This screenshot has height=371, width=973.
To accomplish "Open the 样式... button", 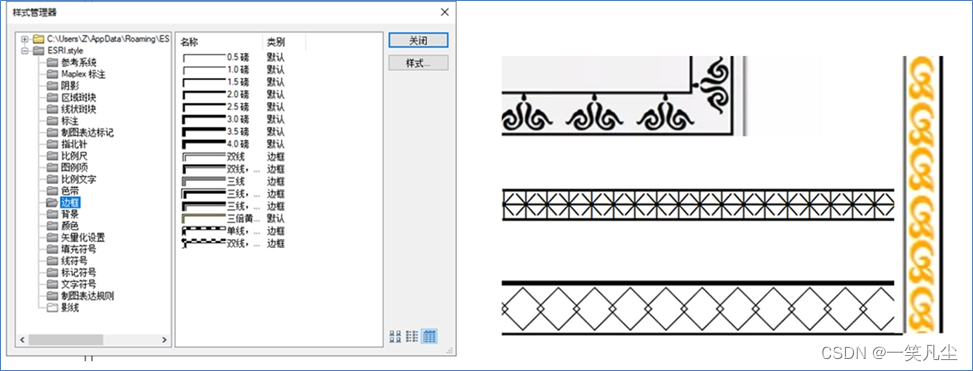I will coord(418,63).
